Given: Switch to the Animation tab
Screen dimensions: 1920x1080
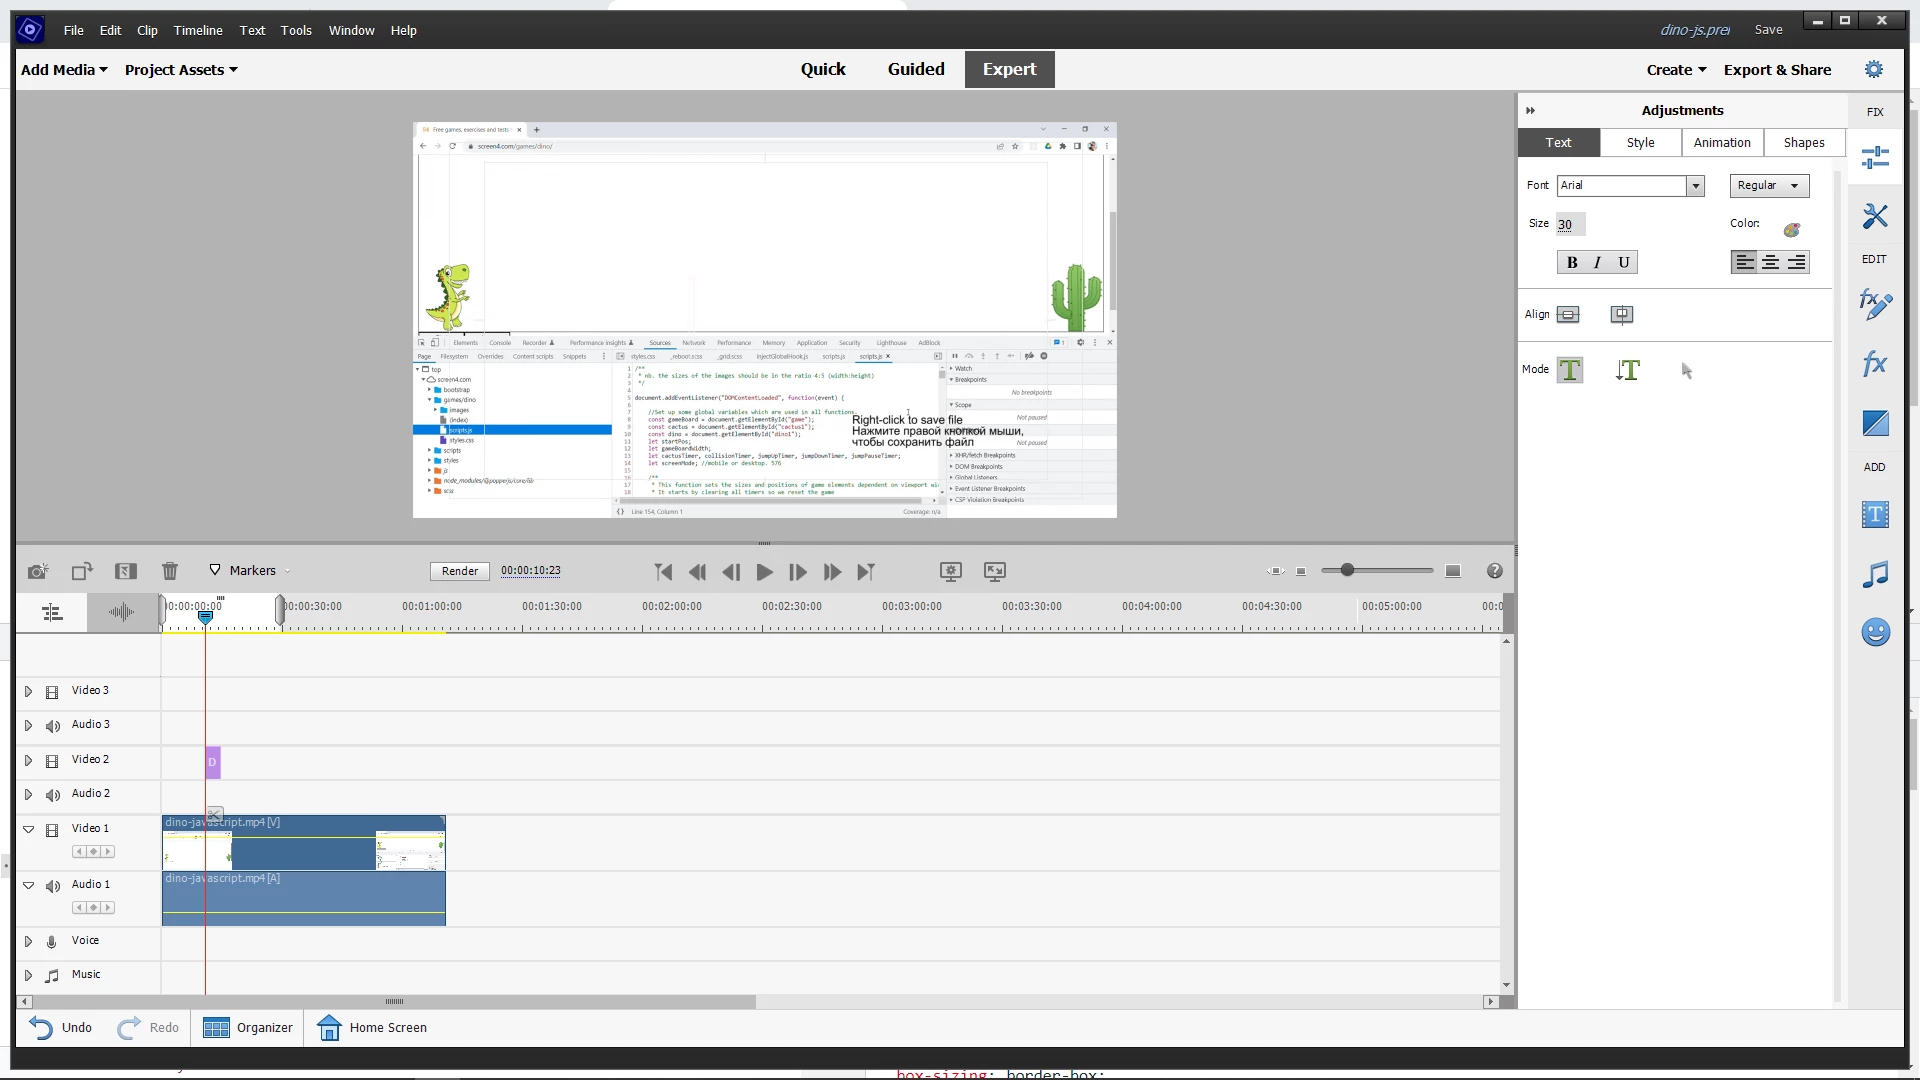Looking at the screenshot, I should click(1721, 143).
